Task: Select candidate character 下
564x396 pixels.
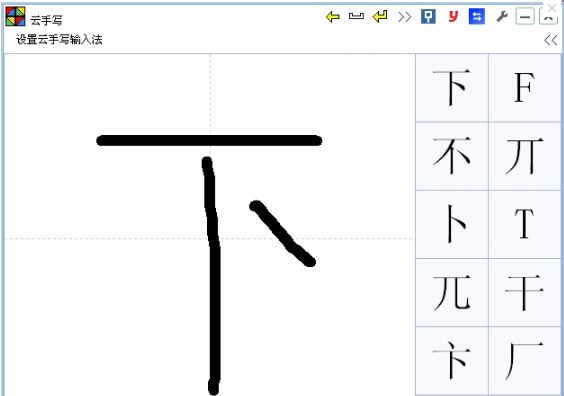Action: [x=452, y=88]
